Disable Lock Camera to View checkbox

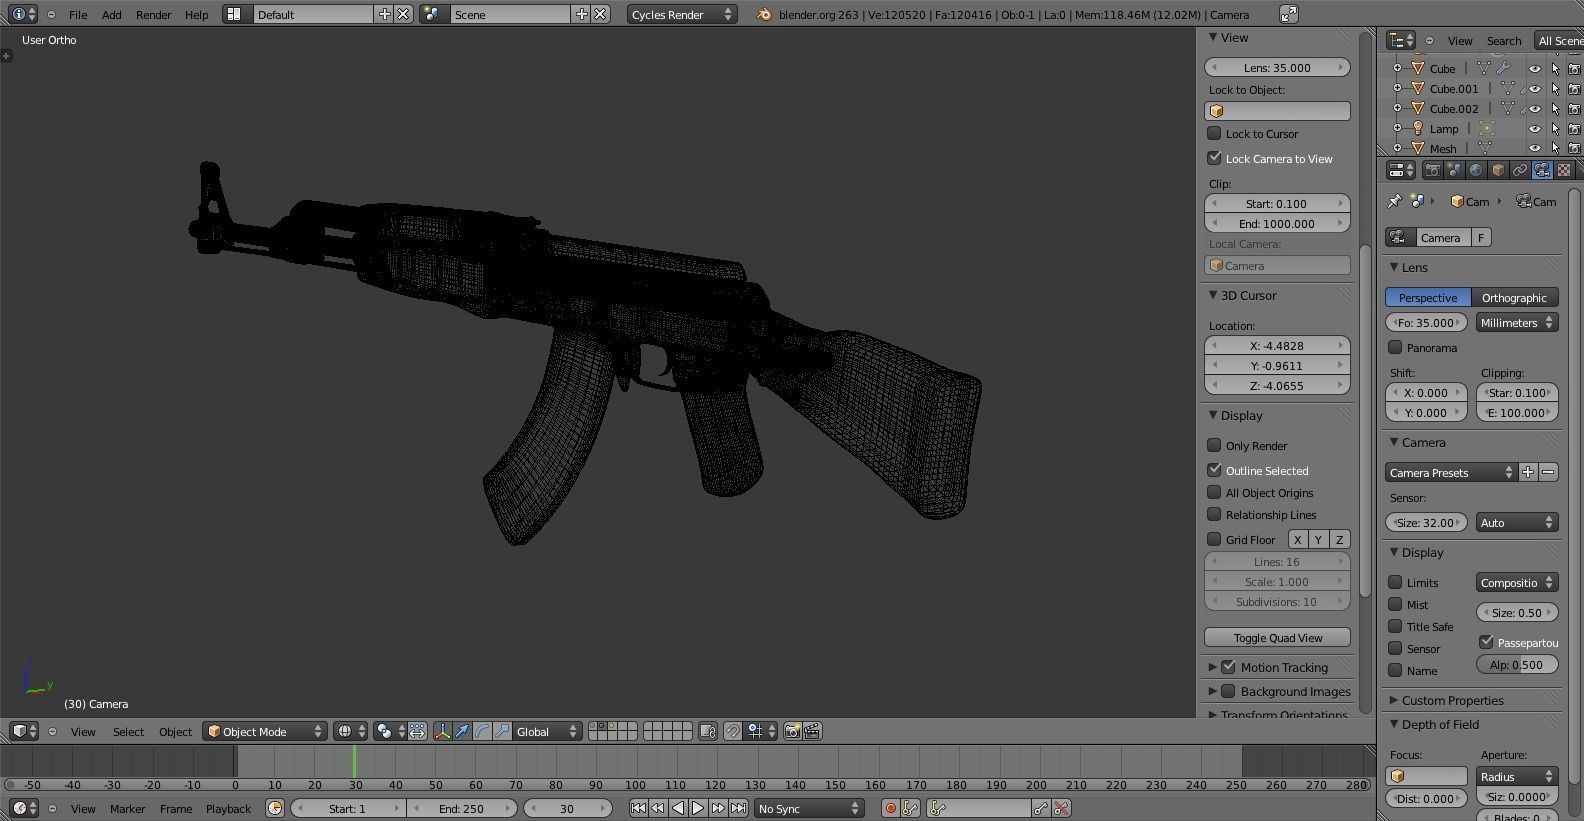tap(1214, 158)
